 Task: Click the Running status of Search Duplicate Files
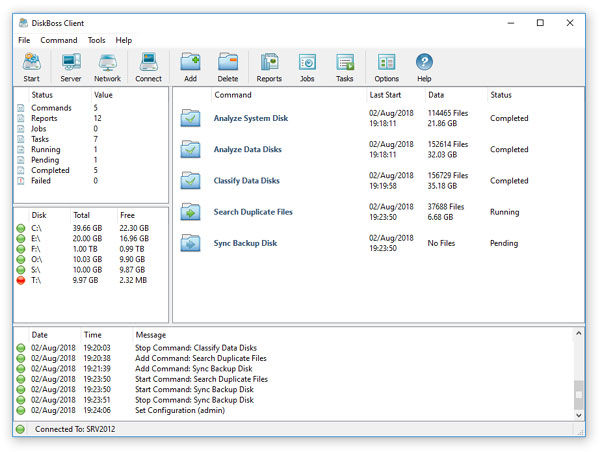tap(504, 212)
